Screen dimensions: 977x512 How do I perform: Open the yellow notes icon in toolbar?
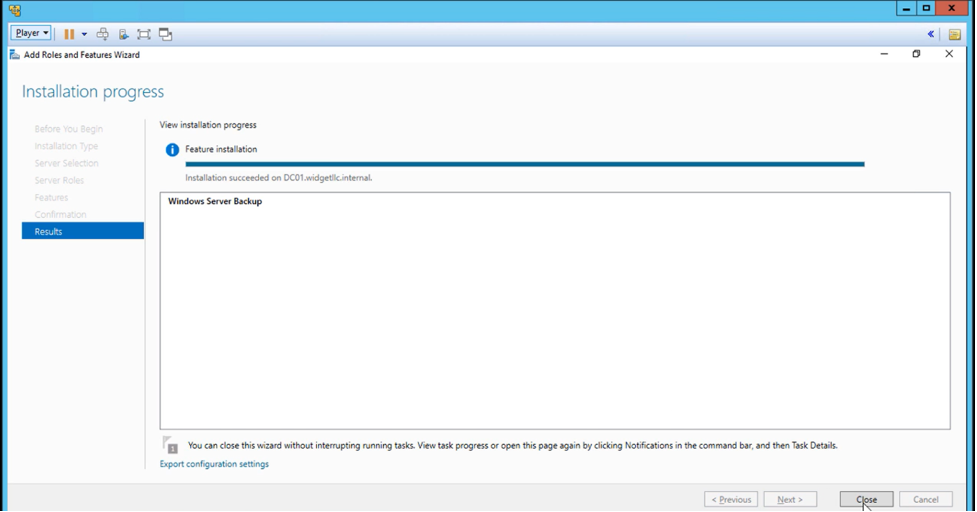955,34
